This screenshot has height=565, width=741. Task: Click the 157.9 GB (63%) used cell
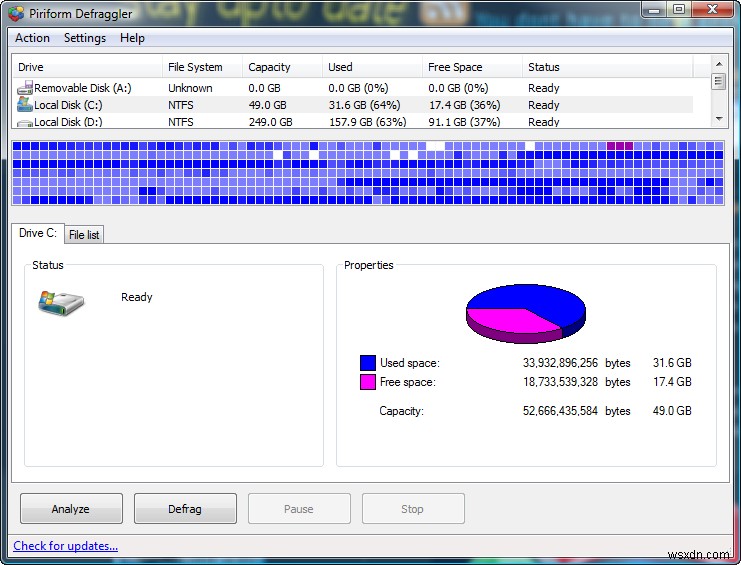(x=368, y=122)
